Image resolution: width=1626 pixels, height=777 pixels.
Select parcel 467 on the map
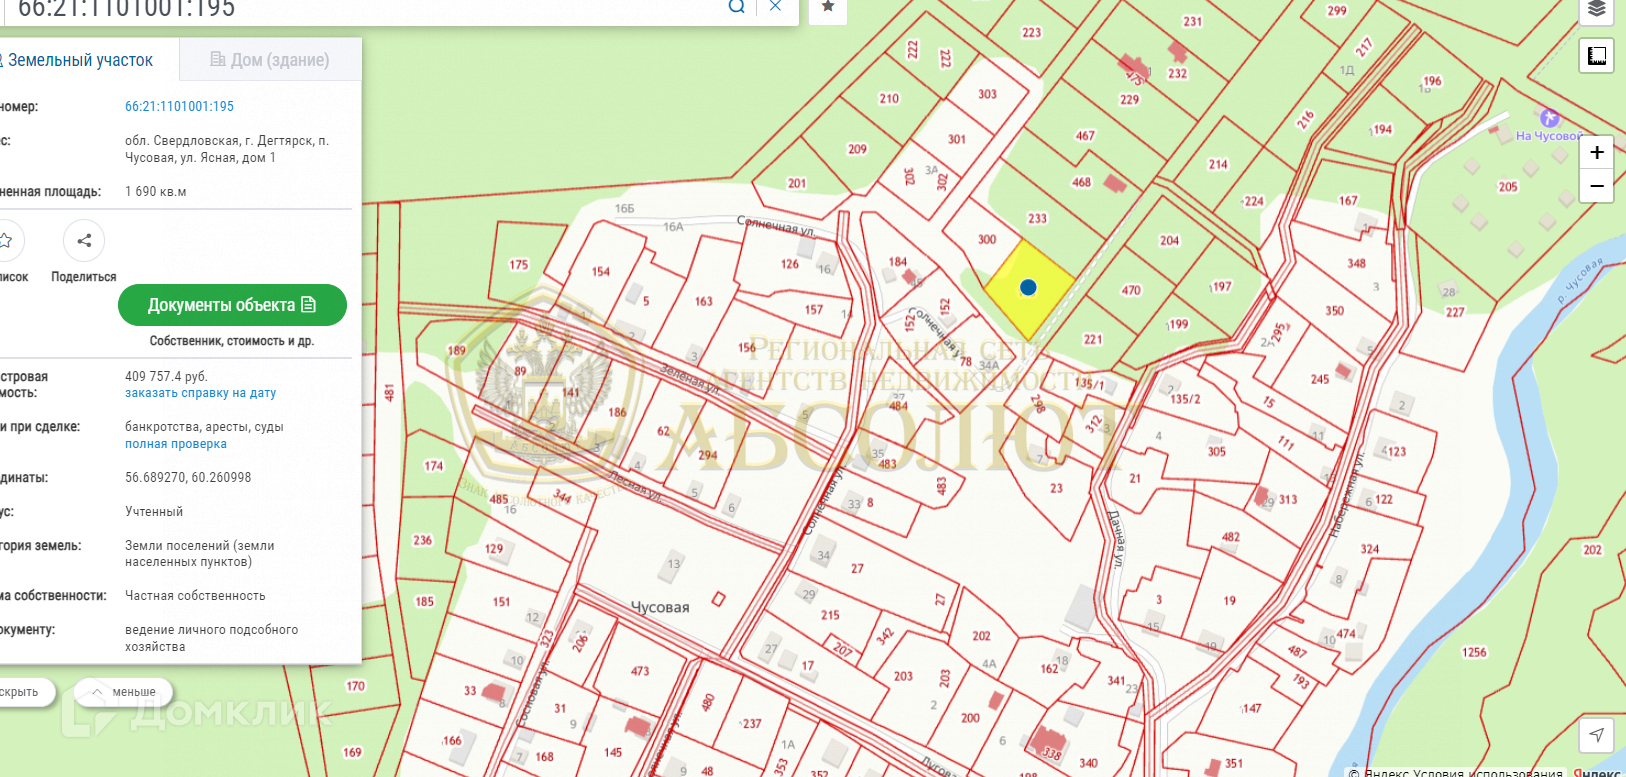pyautogui.click(x=1085, y=136)
